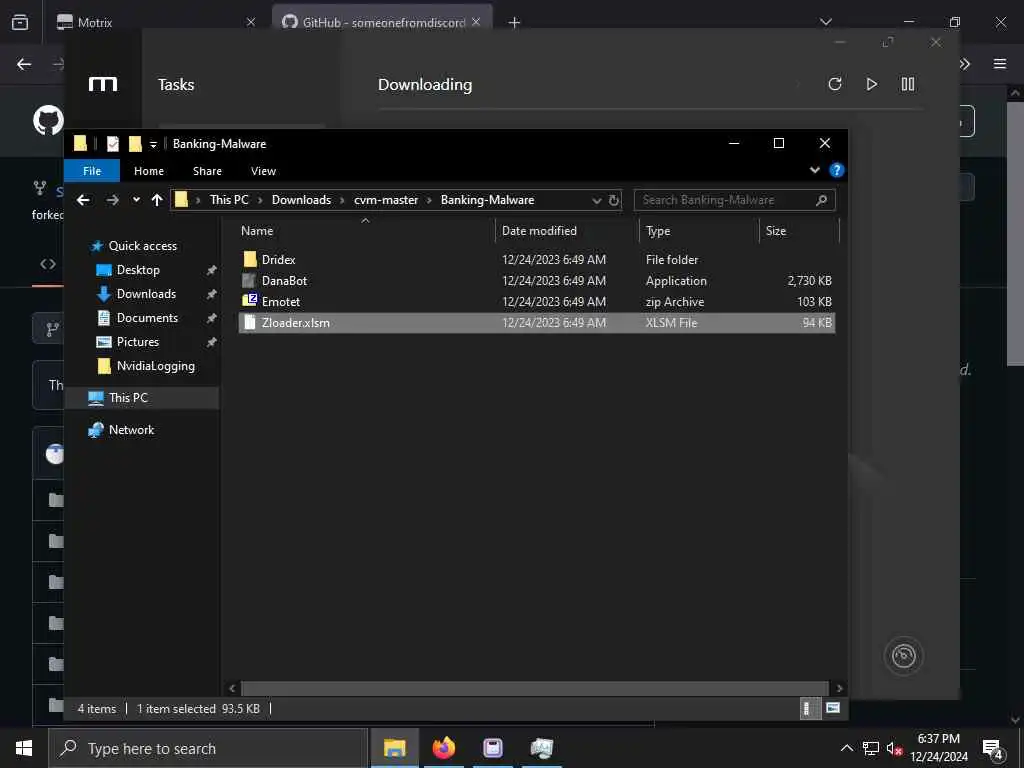This screenshot has width=1024, height=768.
Task: Click the Motrix browser tab
Action: point(153,22)
